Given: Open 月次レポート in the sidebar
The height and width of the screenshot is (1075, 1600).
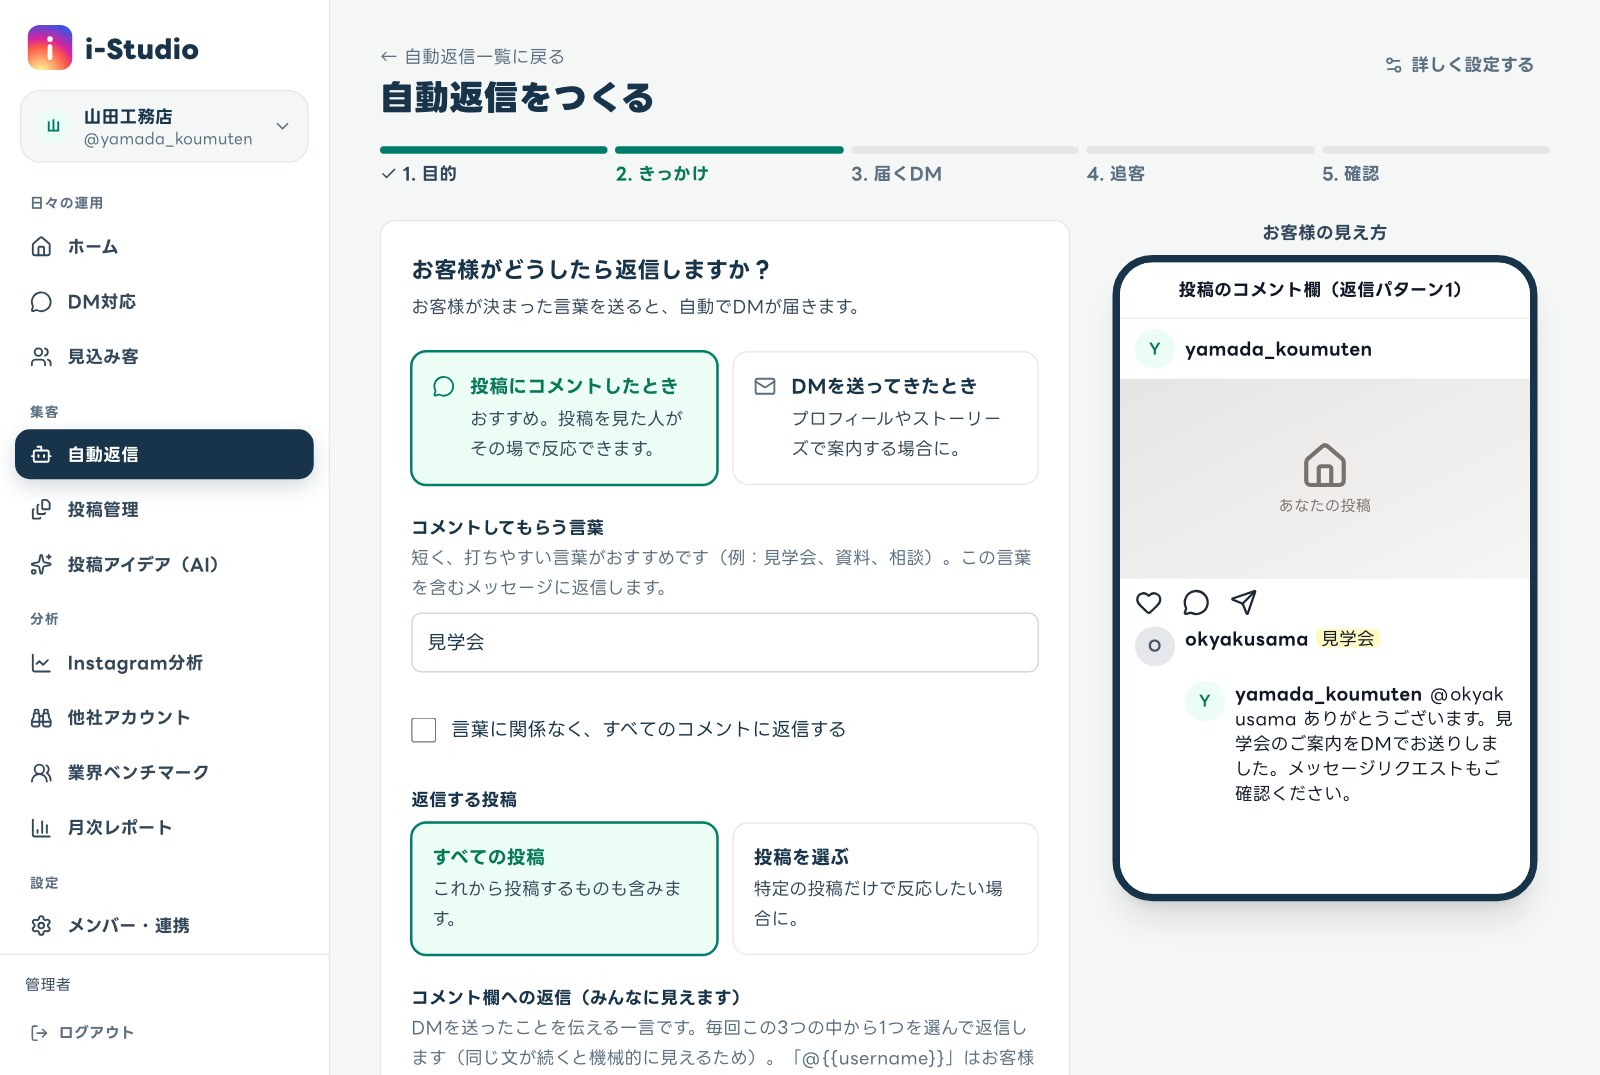Looking at the screenshot, I should pos(164,827).
